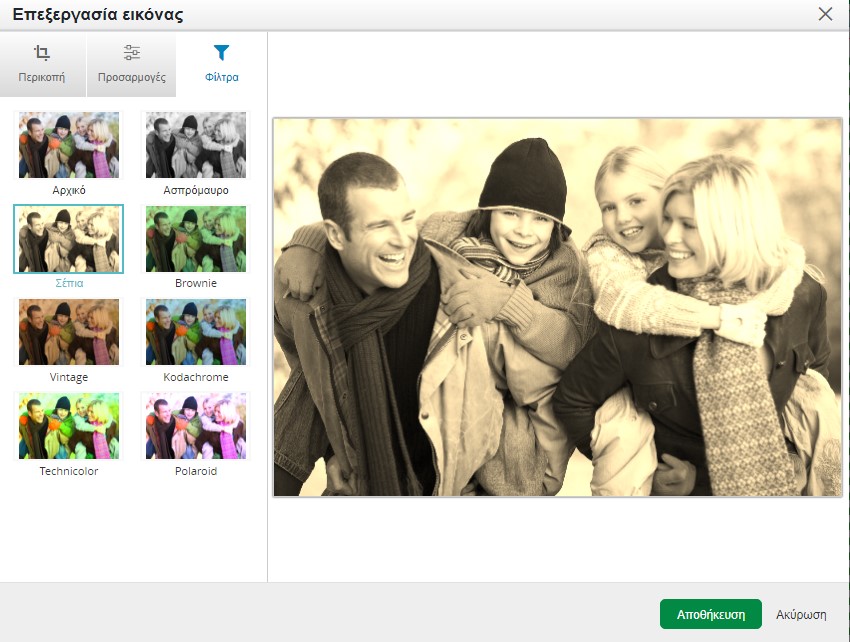Image resolution: width=850 pixels, height=642 pixels.
Task: Click the crop icon in Περικοπή tab
Action: (42, 53)
